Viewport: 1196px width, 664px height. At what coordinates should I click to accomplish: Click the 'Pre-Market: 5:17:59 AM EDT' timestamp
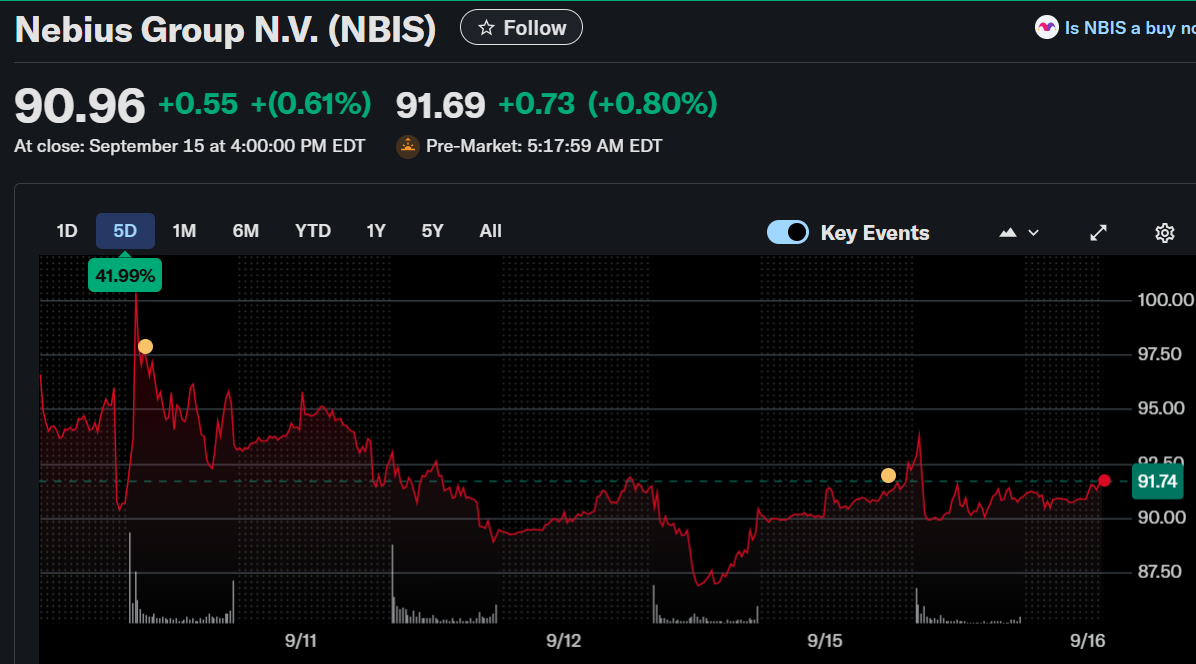(x=544, y=146)
